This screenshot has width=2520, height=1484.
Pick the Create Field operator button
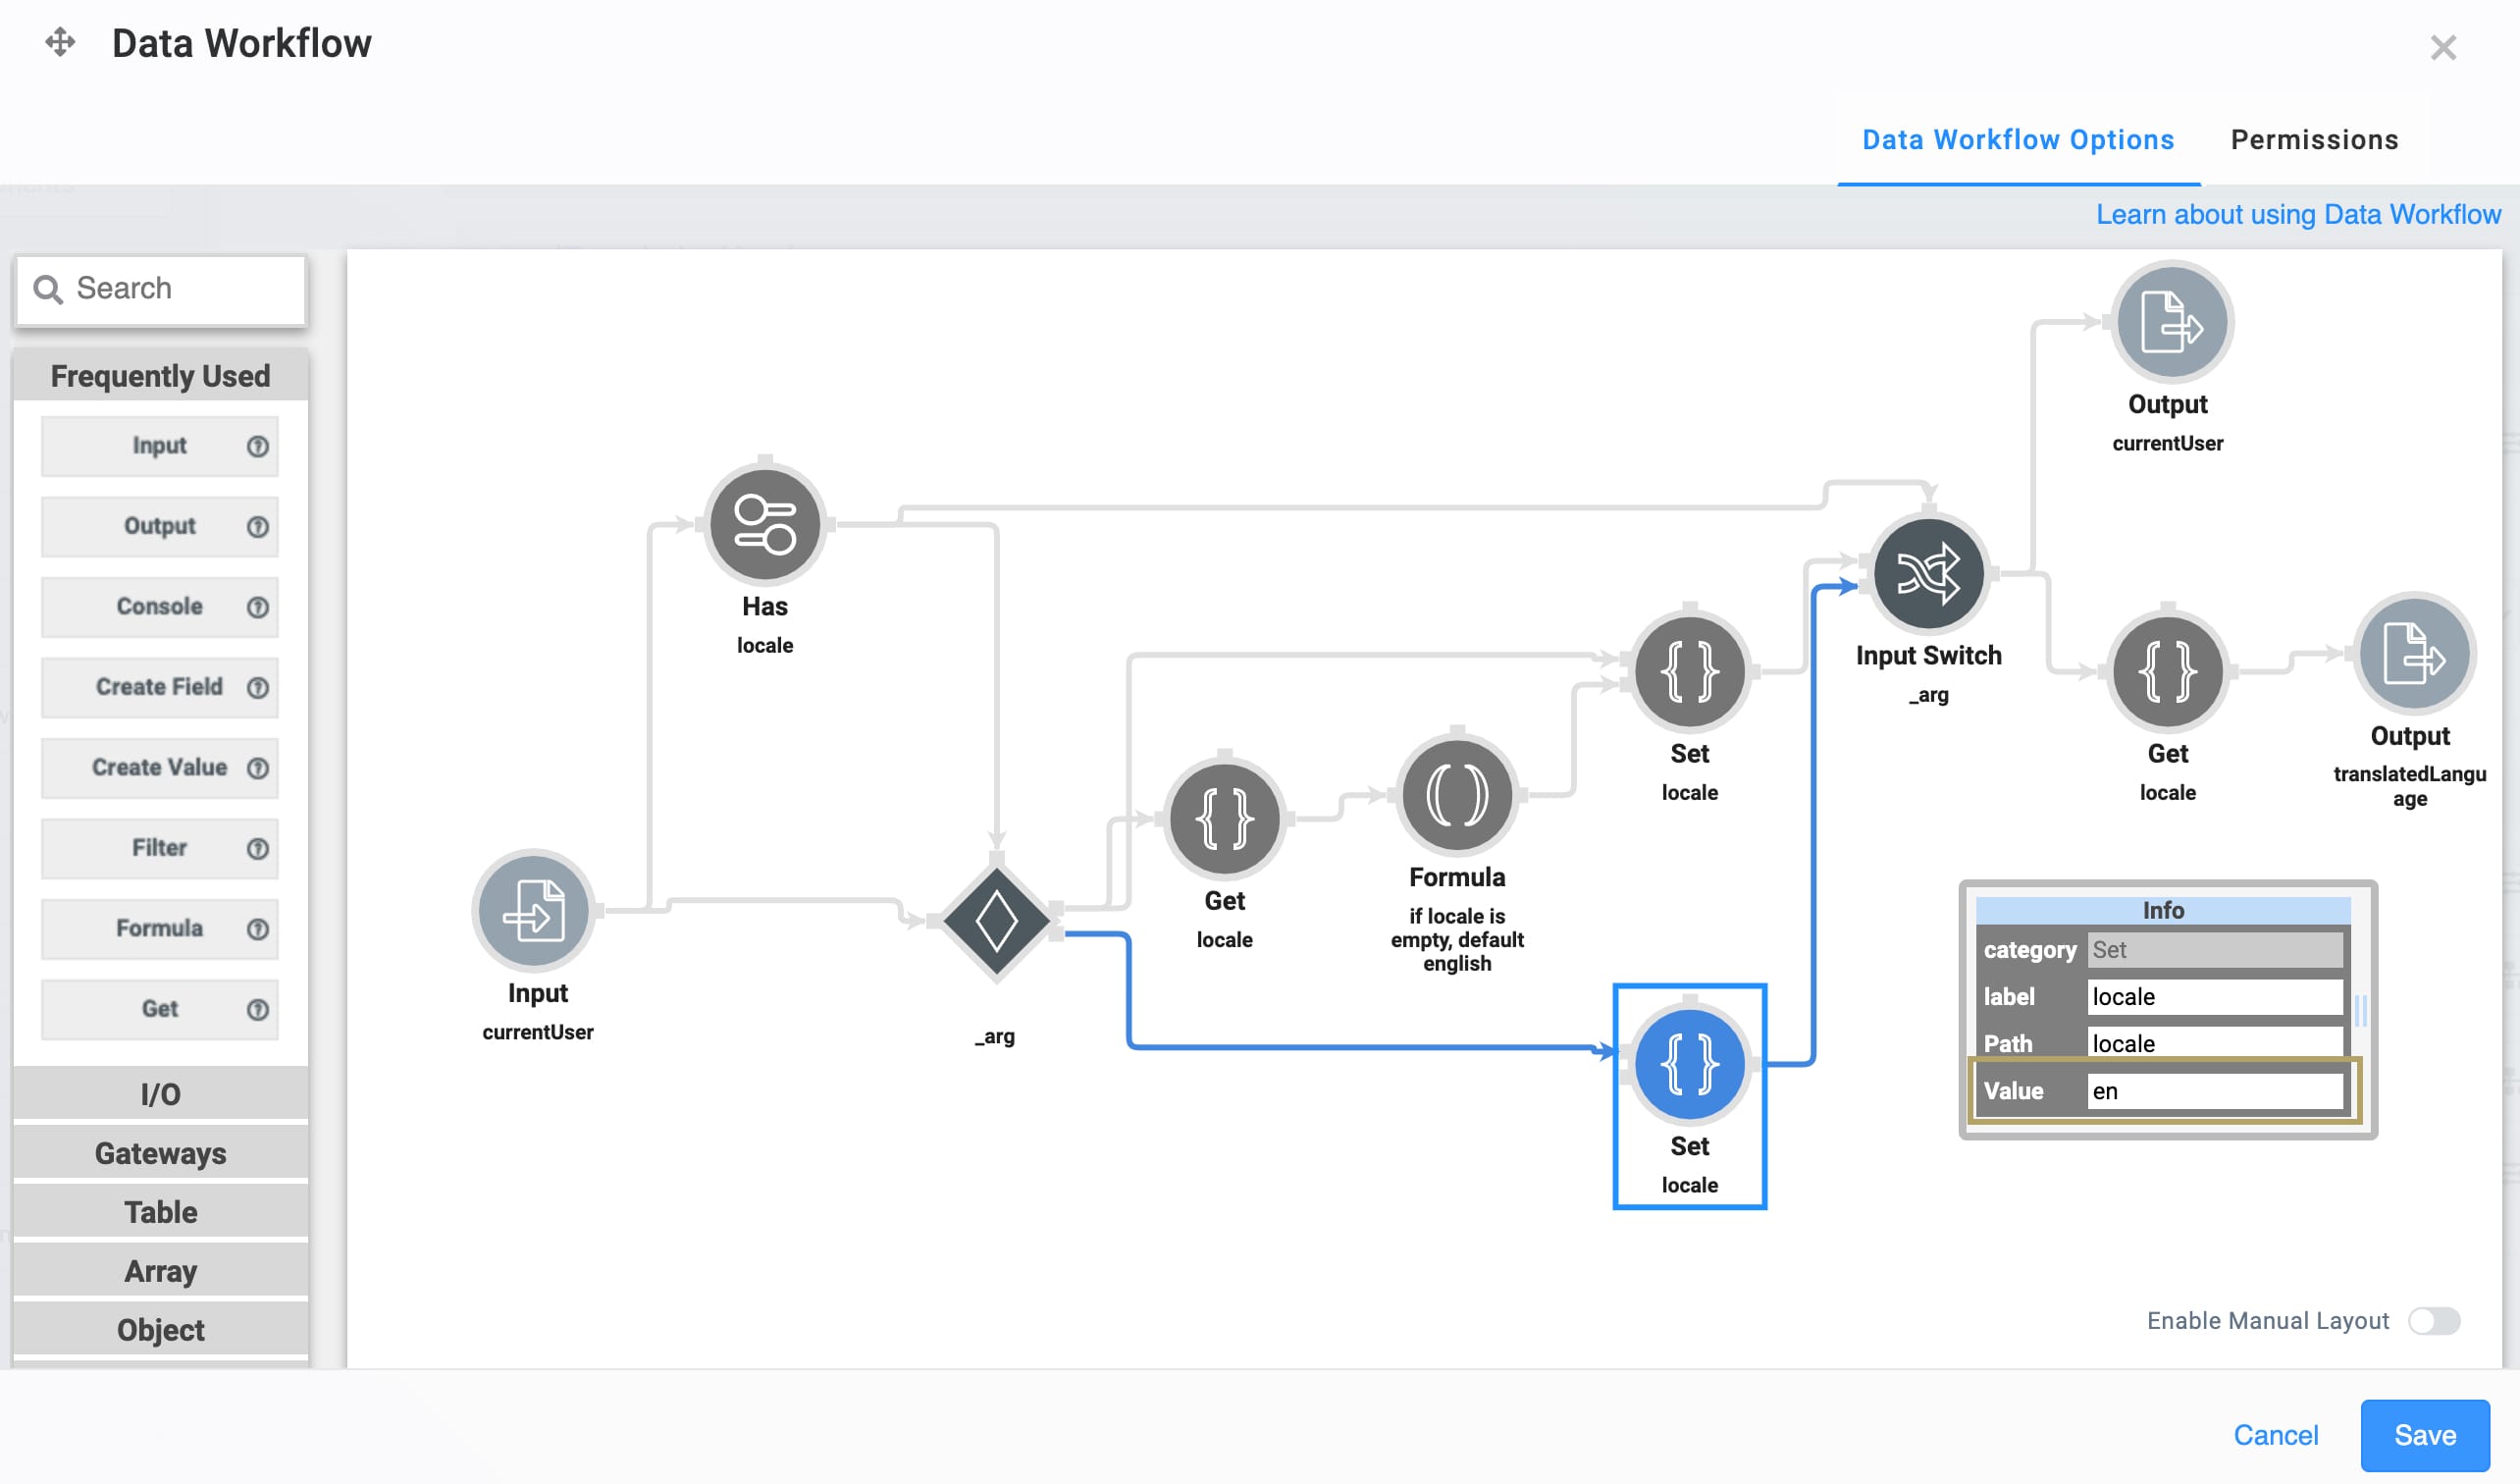160,687
